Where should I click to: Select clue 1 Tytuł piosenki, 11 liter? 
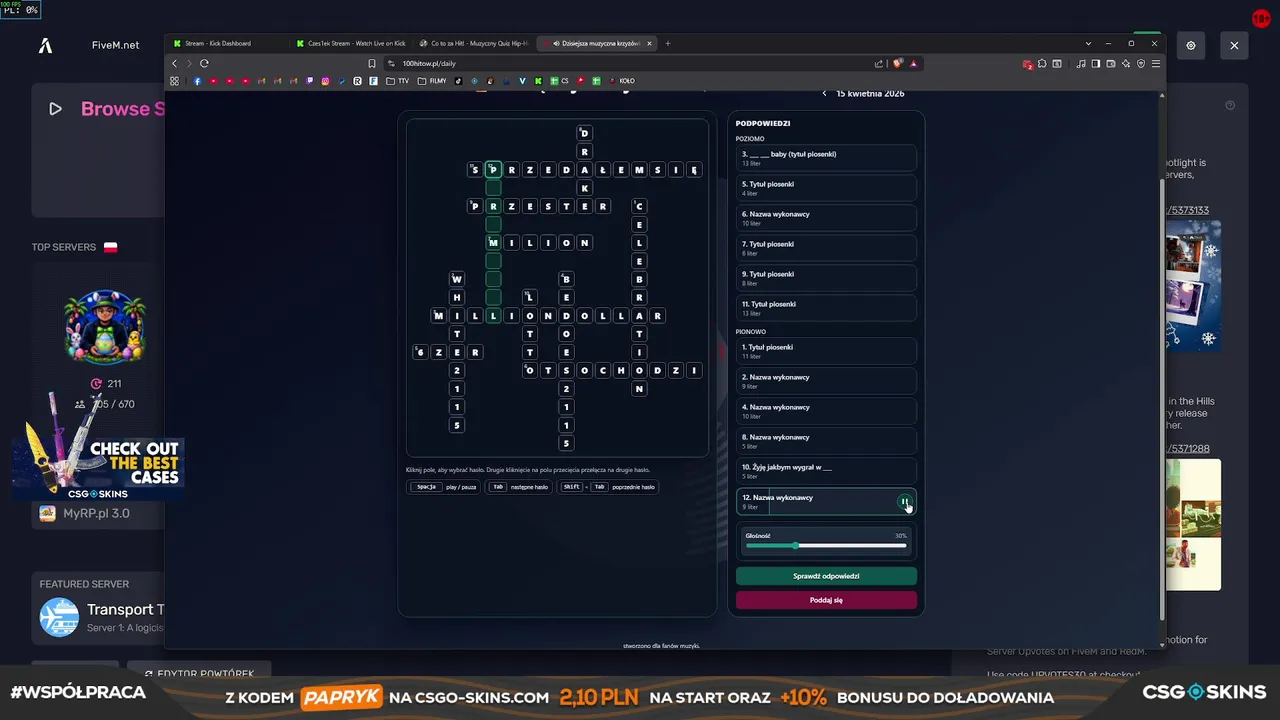826,351
